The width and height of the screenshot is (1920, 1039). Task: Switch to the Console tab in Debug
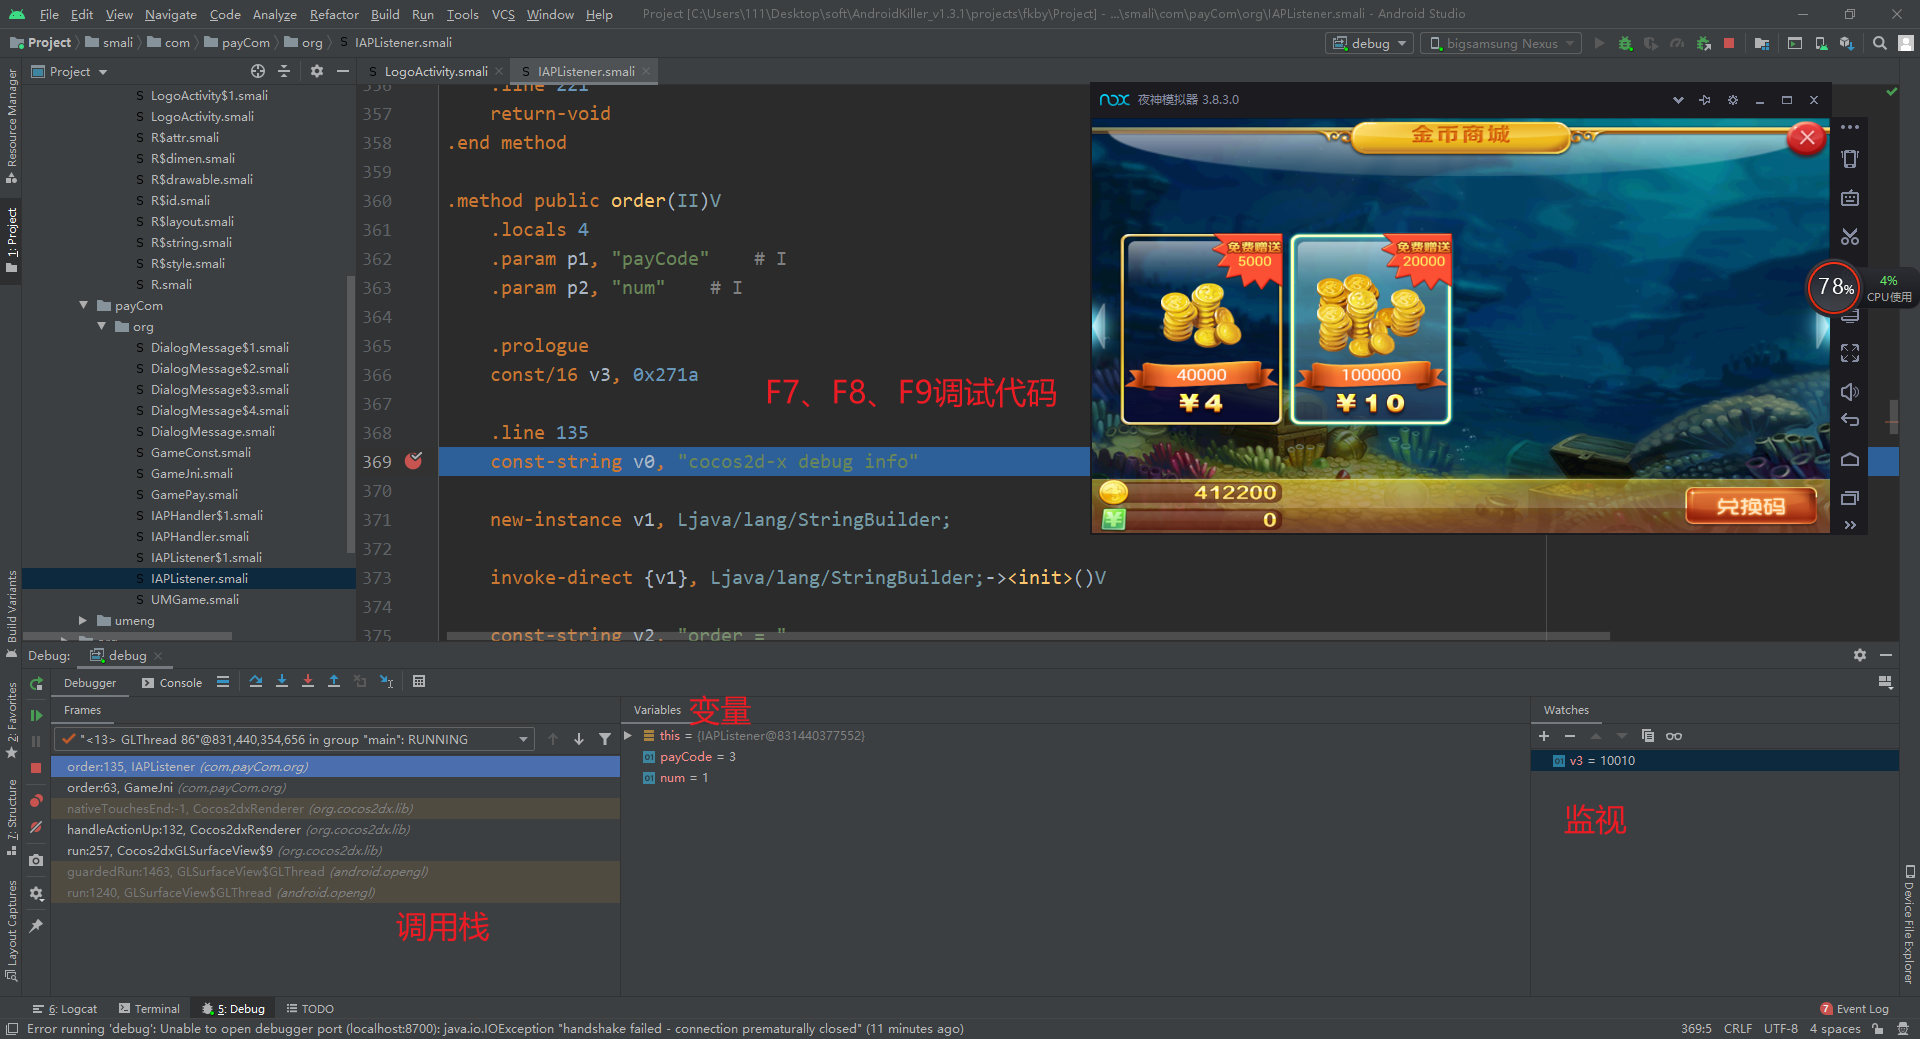pyautogui.click(x=172, y=683)
